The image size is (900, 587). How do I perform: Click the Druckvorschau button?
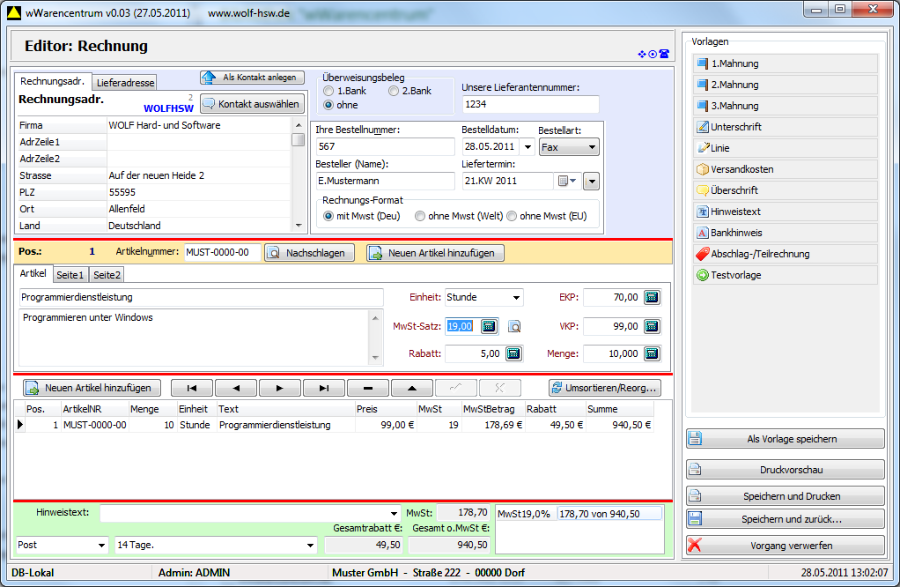pos(785,470)
